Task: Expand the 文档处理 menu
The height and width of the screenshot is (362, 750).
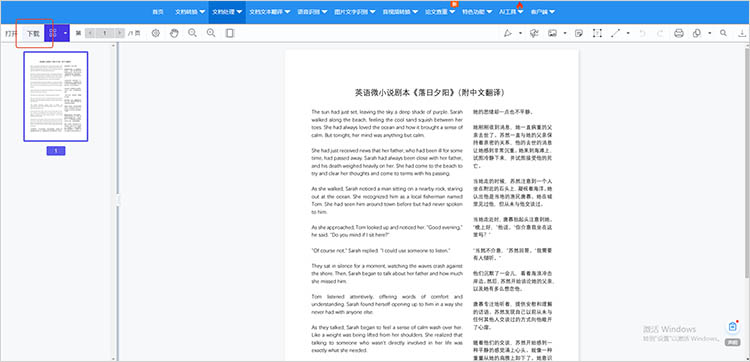Action: [x=227, y=12]
